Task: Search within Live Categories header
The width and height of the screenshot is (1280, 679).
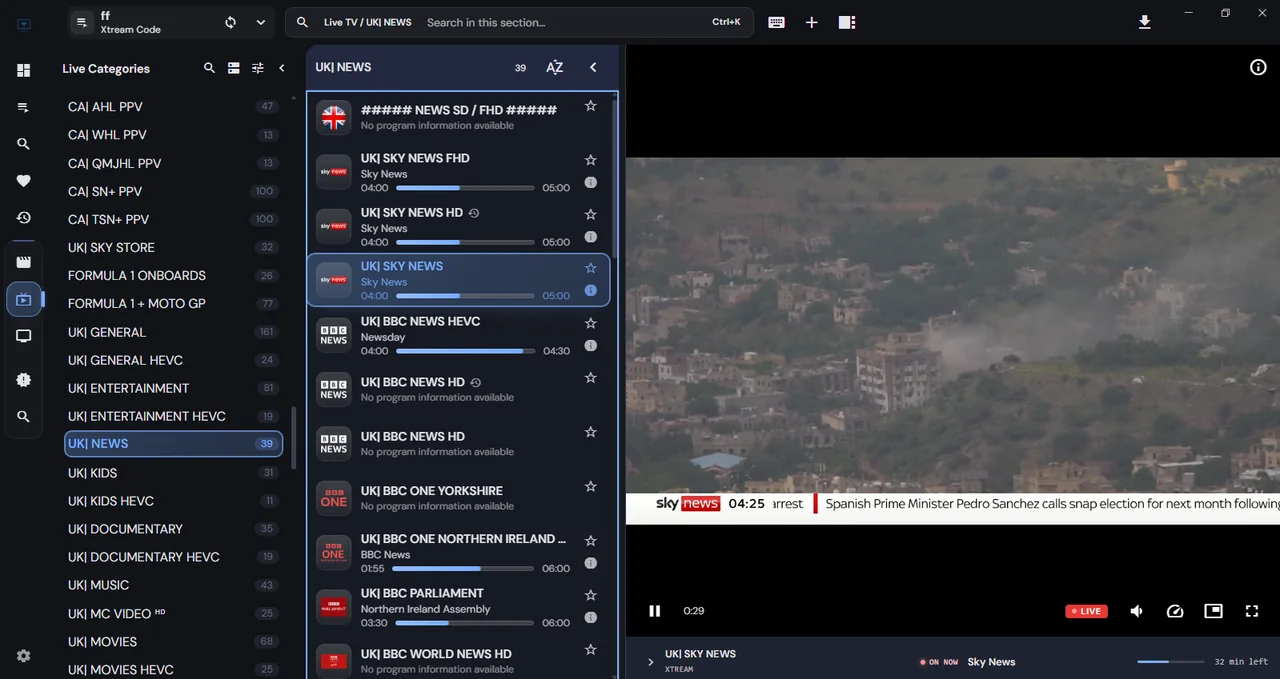Action: click(209, 68)
